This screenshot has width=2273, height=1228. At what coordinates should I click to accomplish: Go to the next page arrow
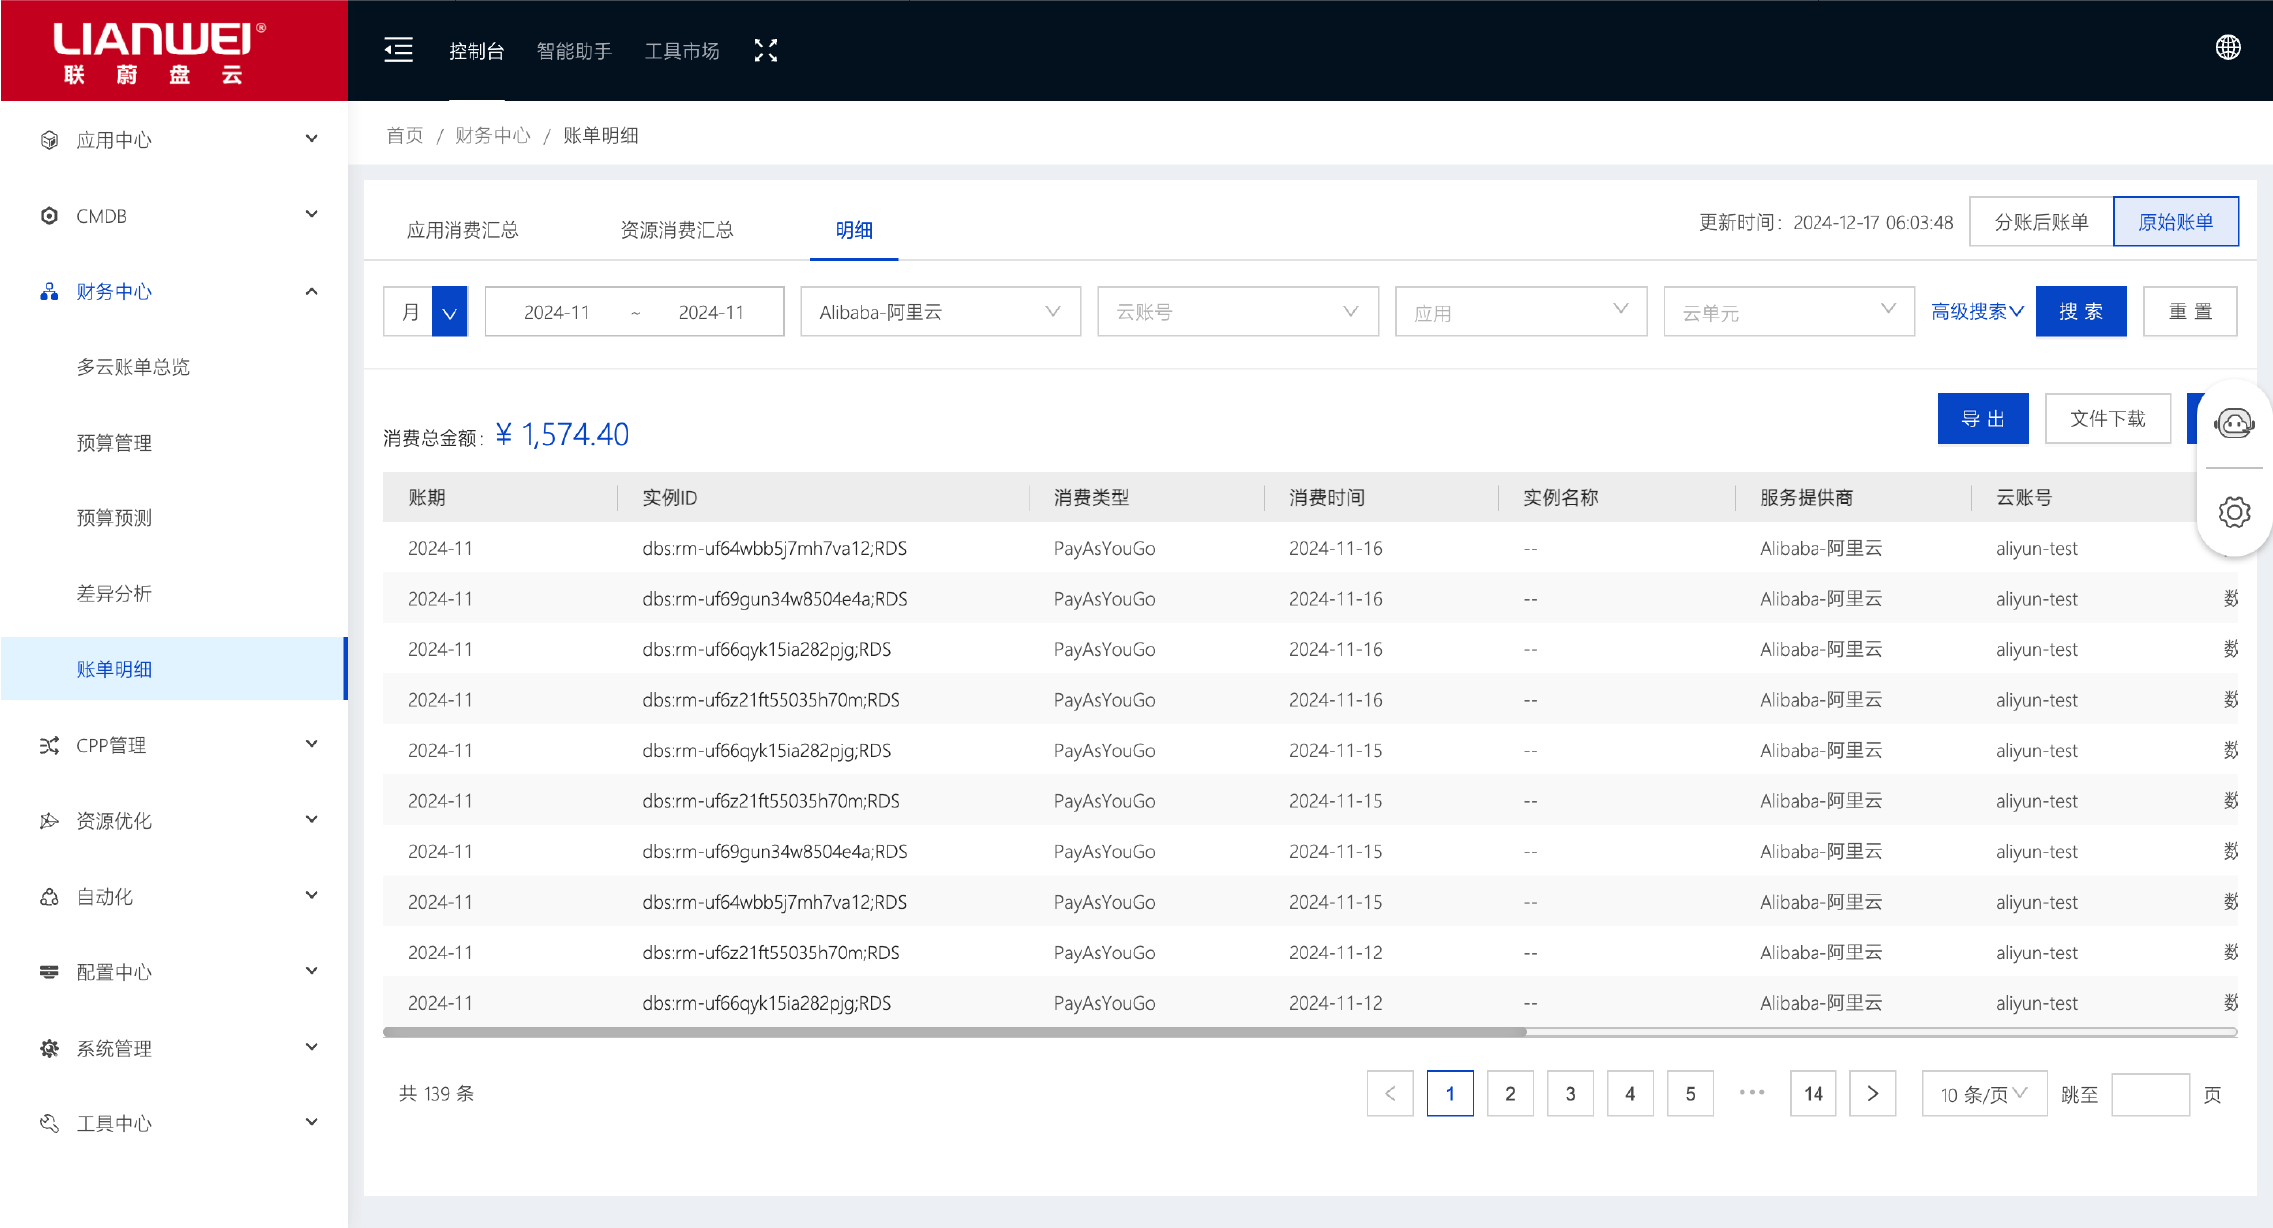[x=1873, y=1093]
